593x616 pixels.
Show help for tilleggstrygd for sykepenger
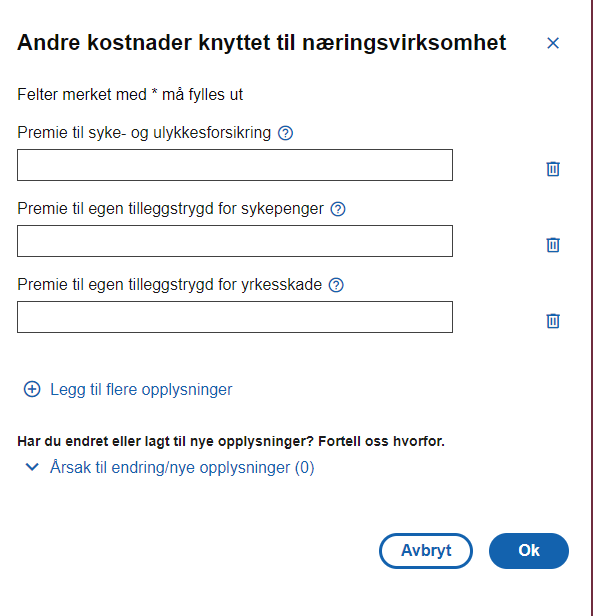[338, 209]
